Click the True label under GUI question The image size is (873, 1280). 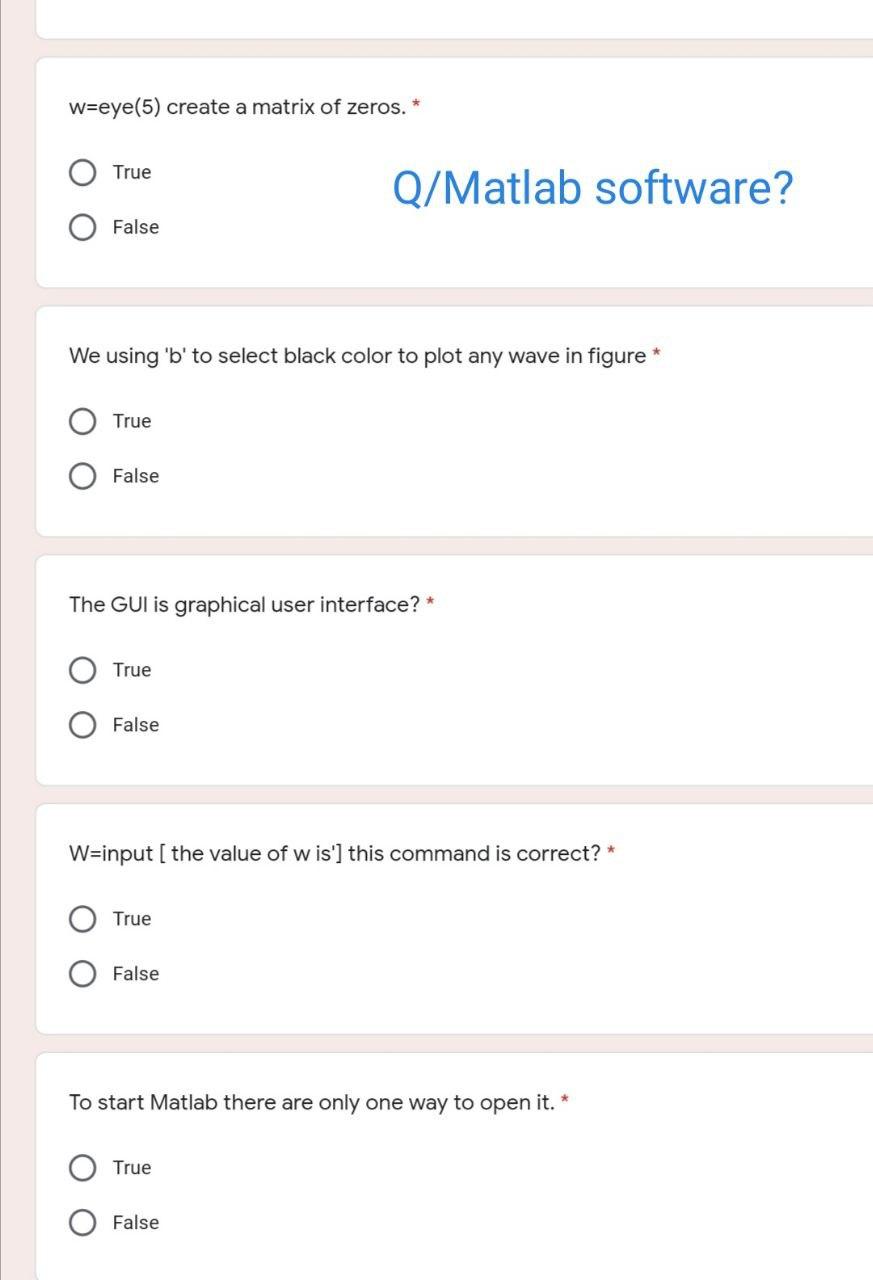click(x=132, y=670)
